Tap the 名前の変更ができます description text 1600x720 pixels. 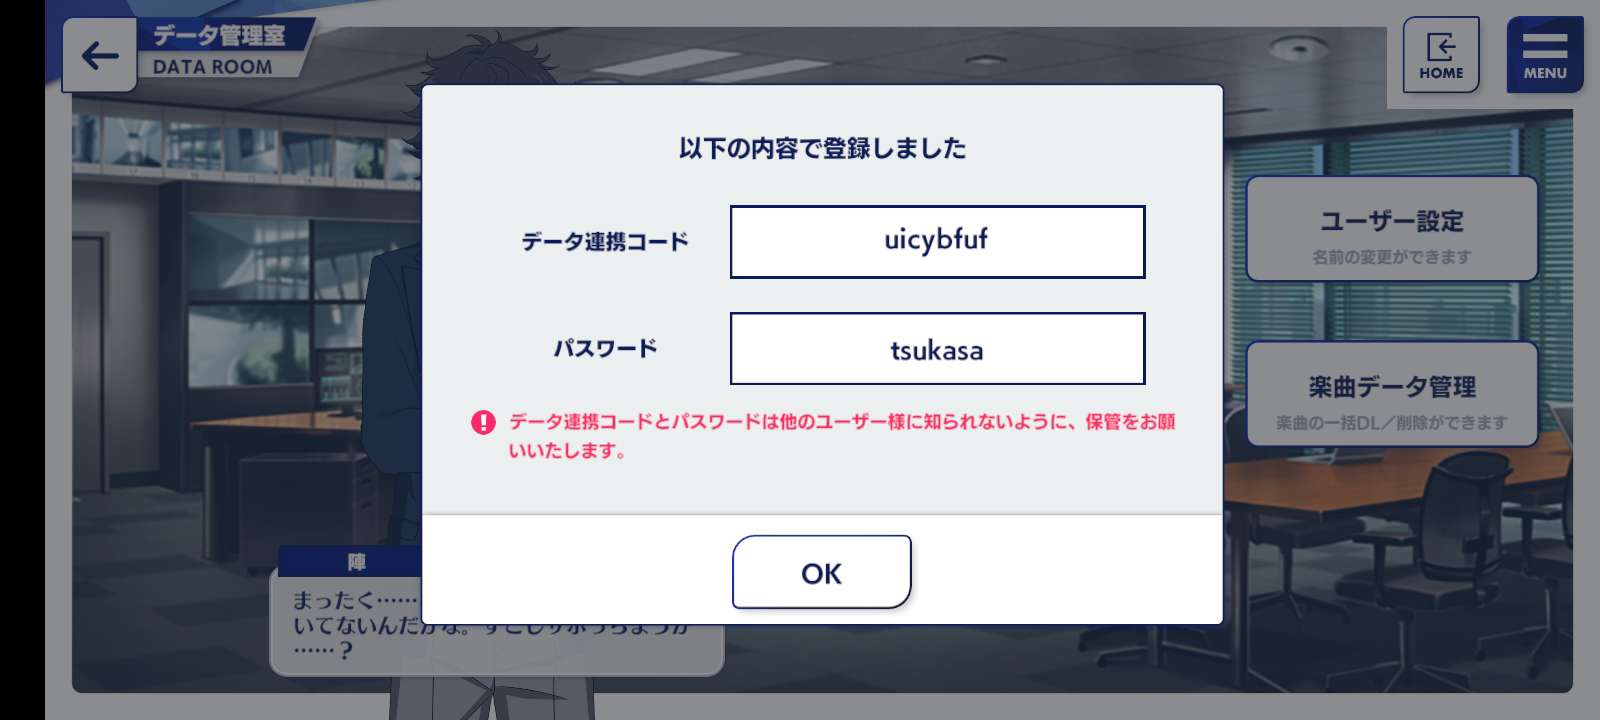point(1391,257)
